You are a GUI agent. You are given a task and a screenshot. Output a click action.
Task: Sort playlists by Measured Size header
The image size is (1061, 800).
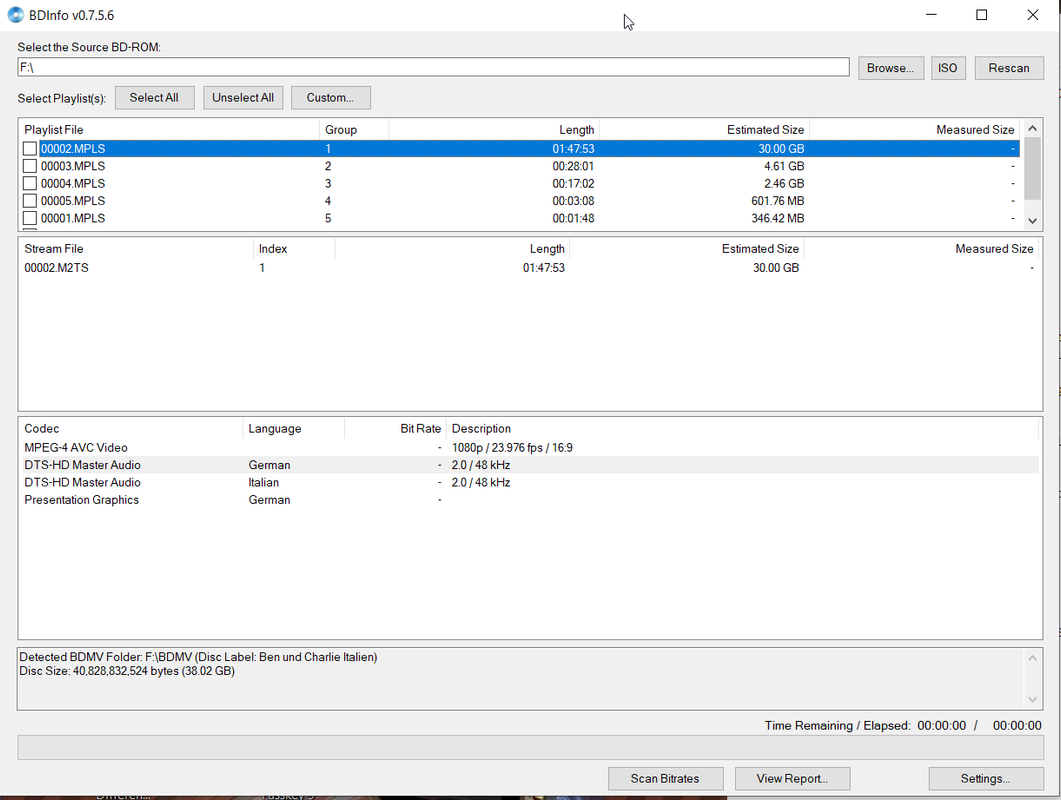coord(915,129)
